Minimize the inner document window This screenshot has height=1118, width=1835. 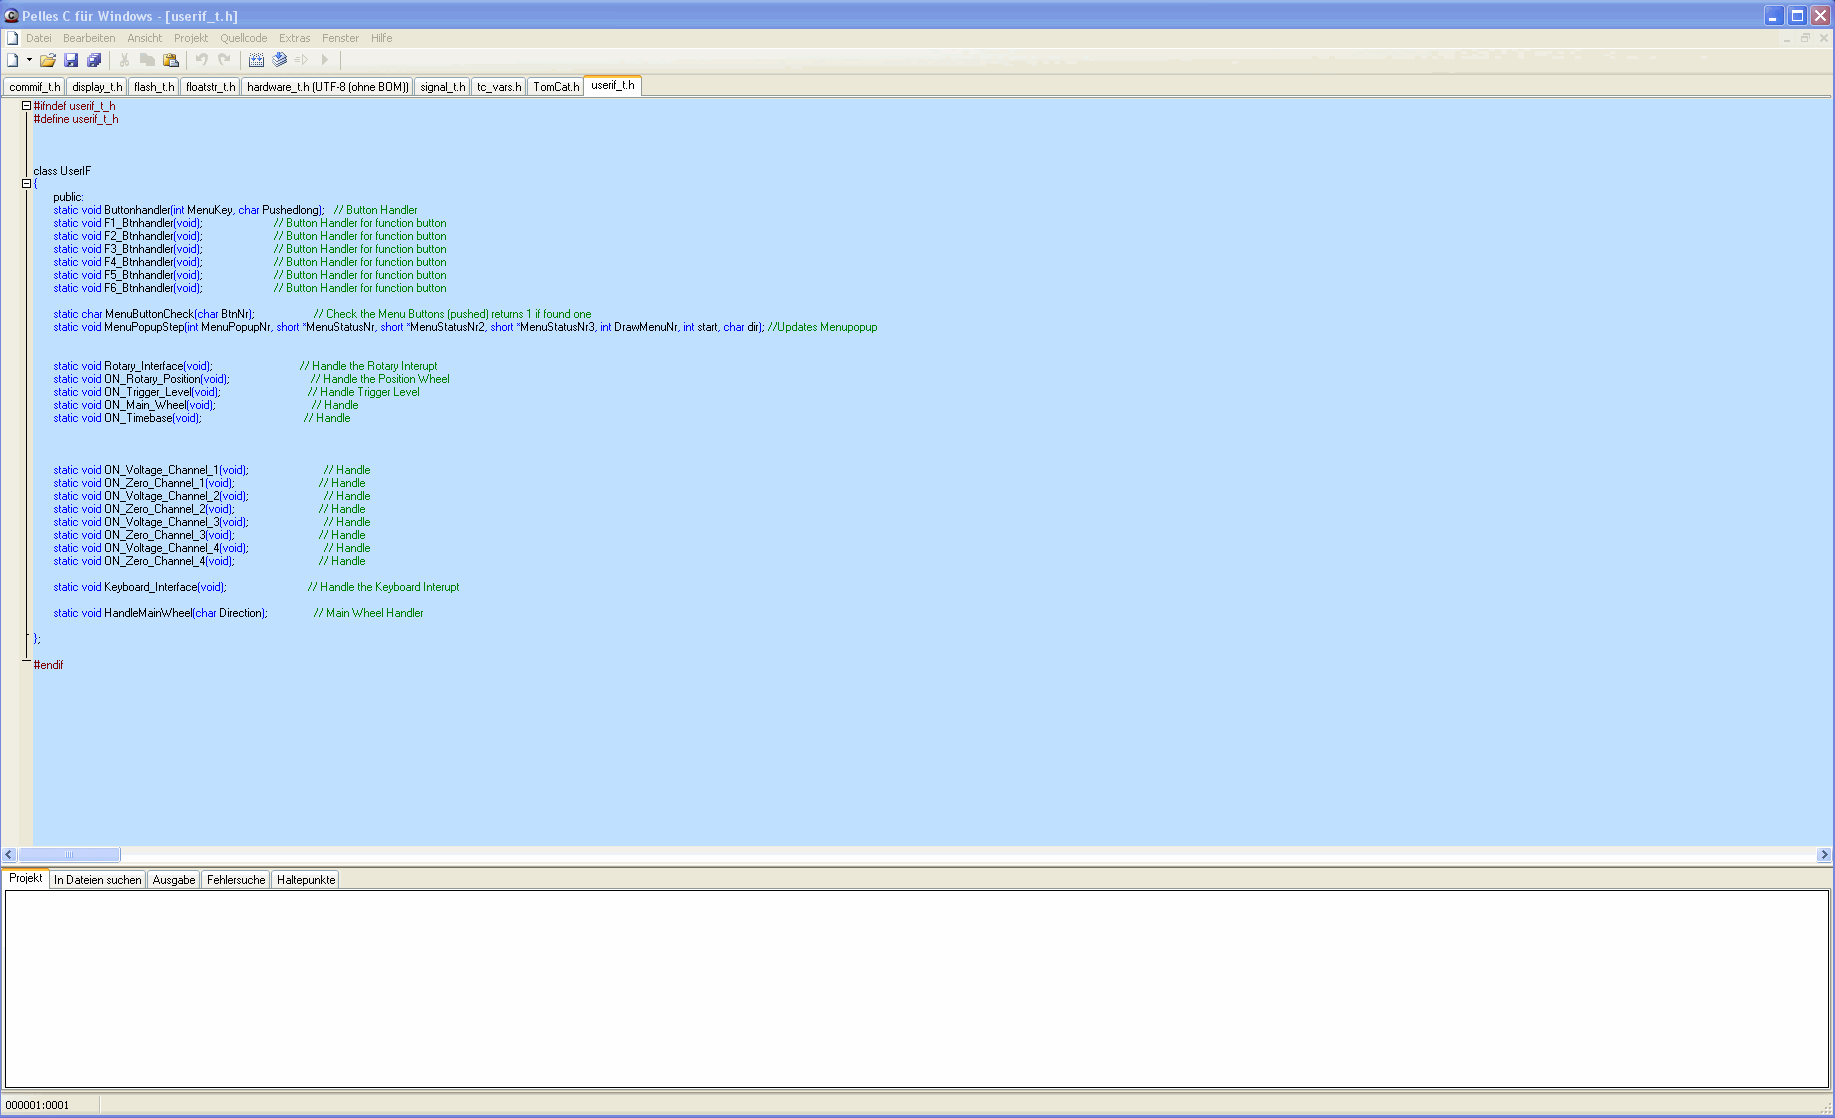(1787, 38)
